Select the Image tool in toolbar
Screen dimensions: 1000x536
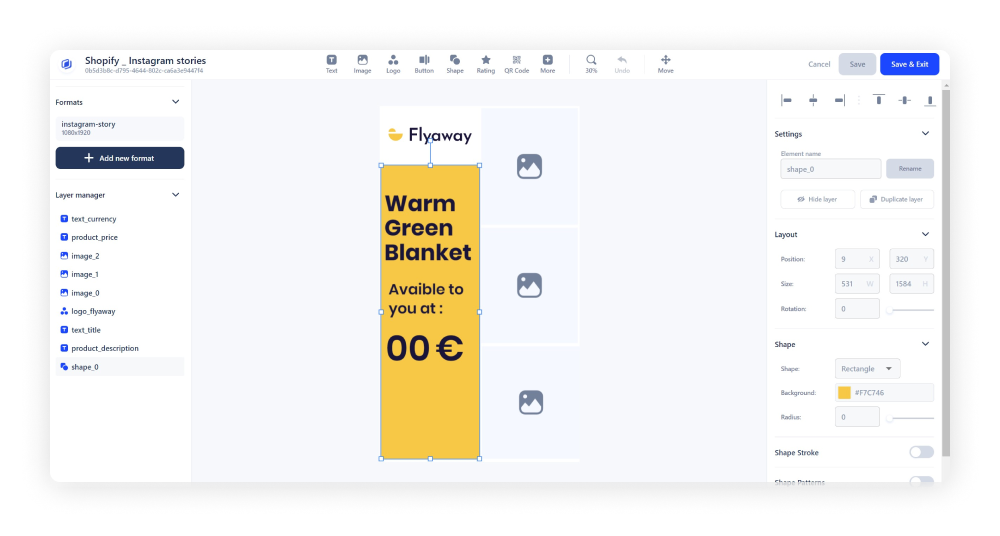click(x=362, y=64)
